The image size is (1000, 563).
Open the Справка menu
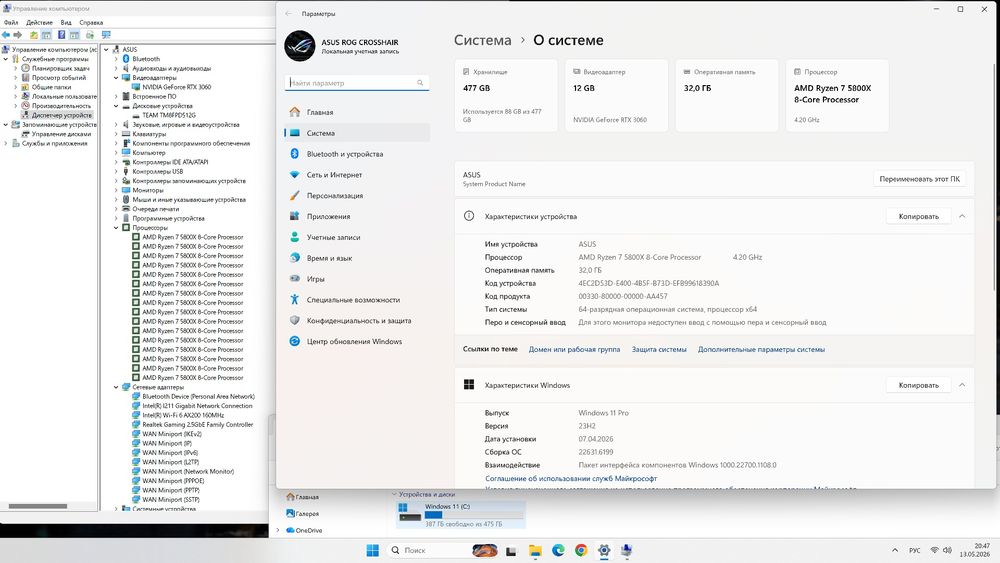[x=91, y=22]
